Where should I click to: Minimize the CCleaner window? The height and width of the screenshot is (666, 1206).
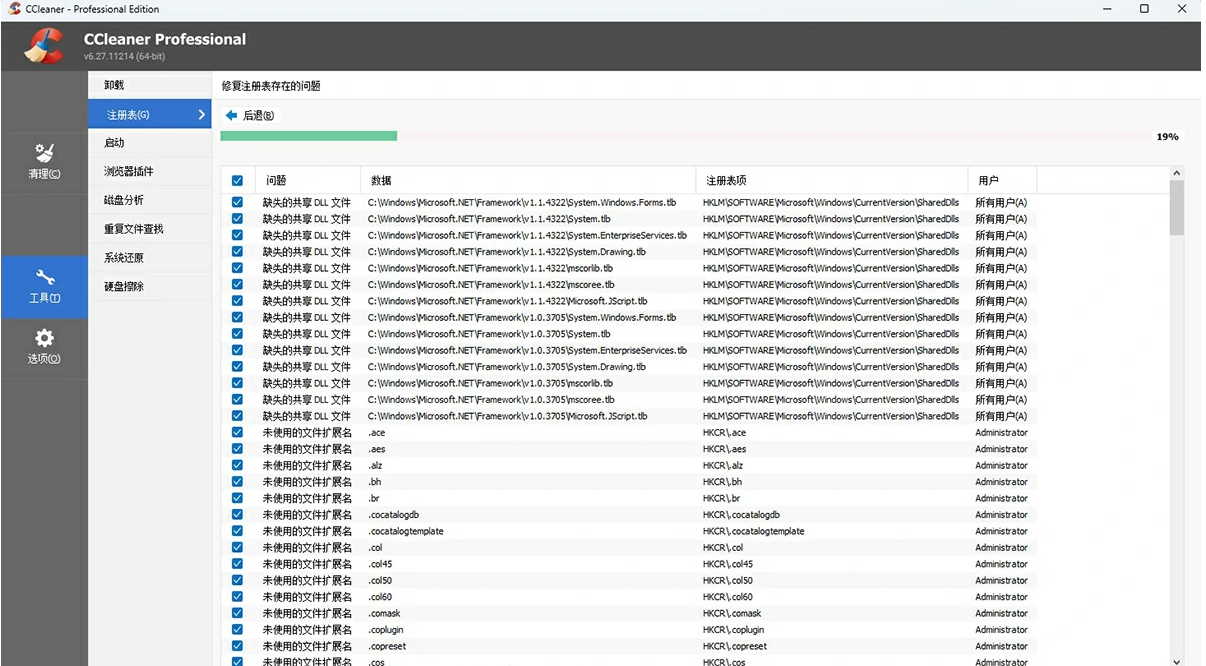point(1107,9)
